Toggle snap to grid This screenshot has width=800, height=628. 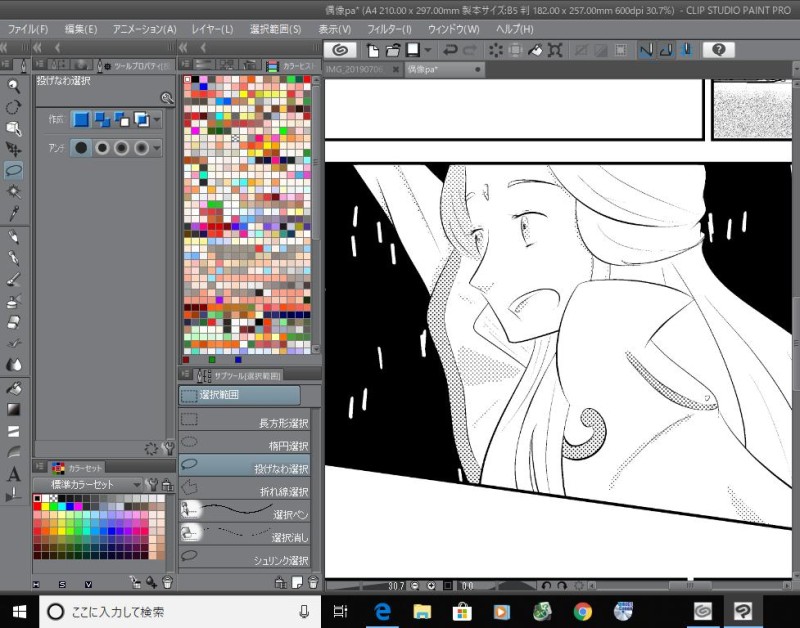pyautogui.click(x=686, y=50)
